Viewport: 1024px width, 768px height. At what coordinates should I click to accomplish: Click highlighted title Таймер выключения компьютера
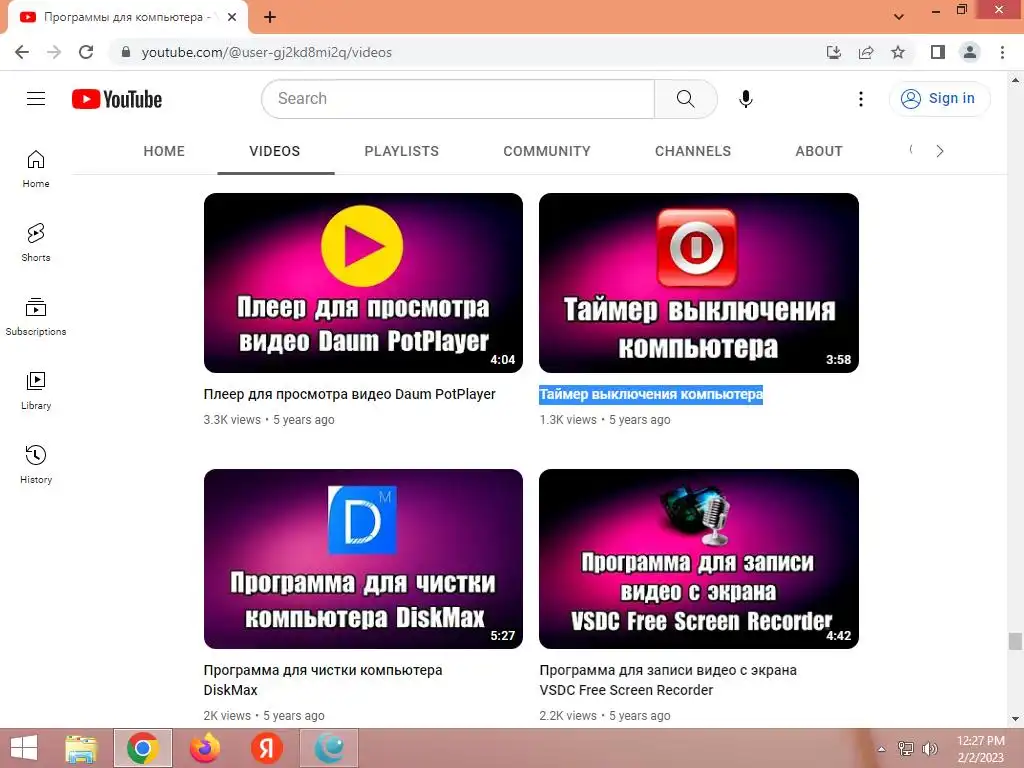click(x=651, y=394)
